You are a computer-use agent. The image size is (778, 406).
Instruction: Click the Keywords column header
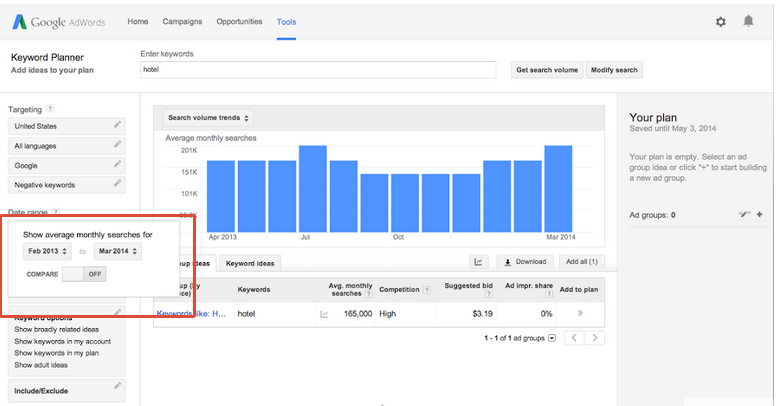[x=254, y=290]
